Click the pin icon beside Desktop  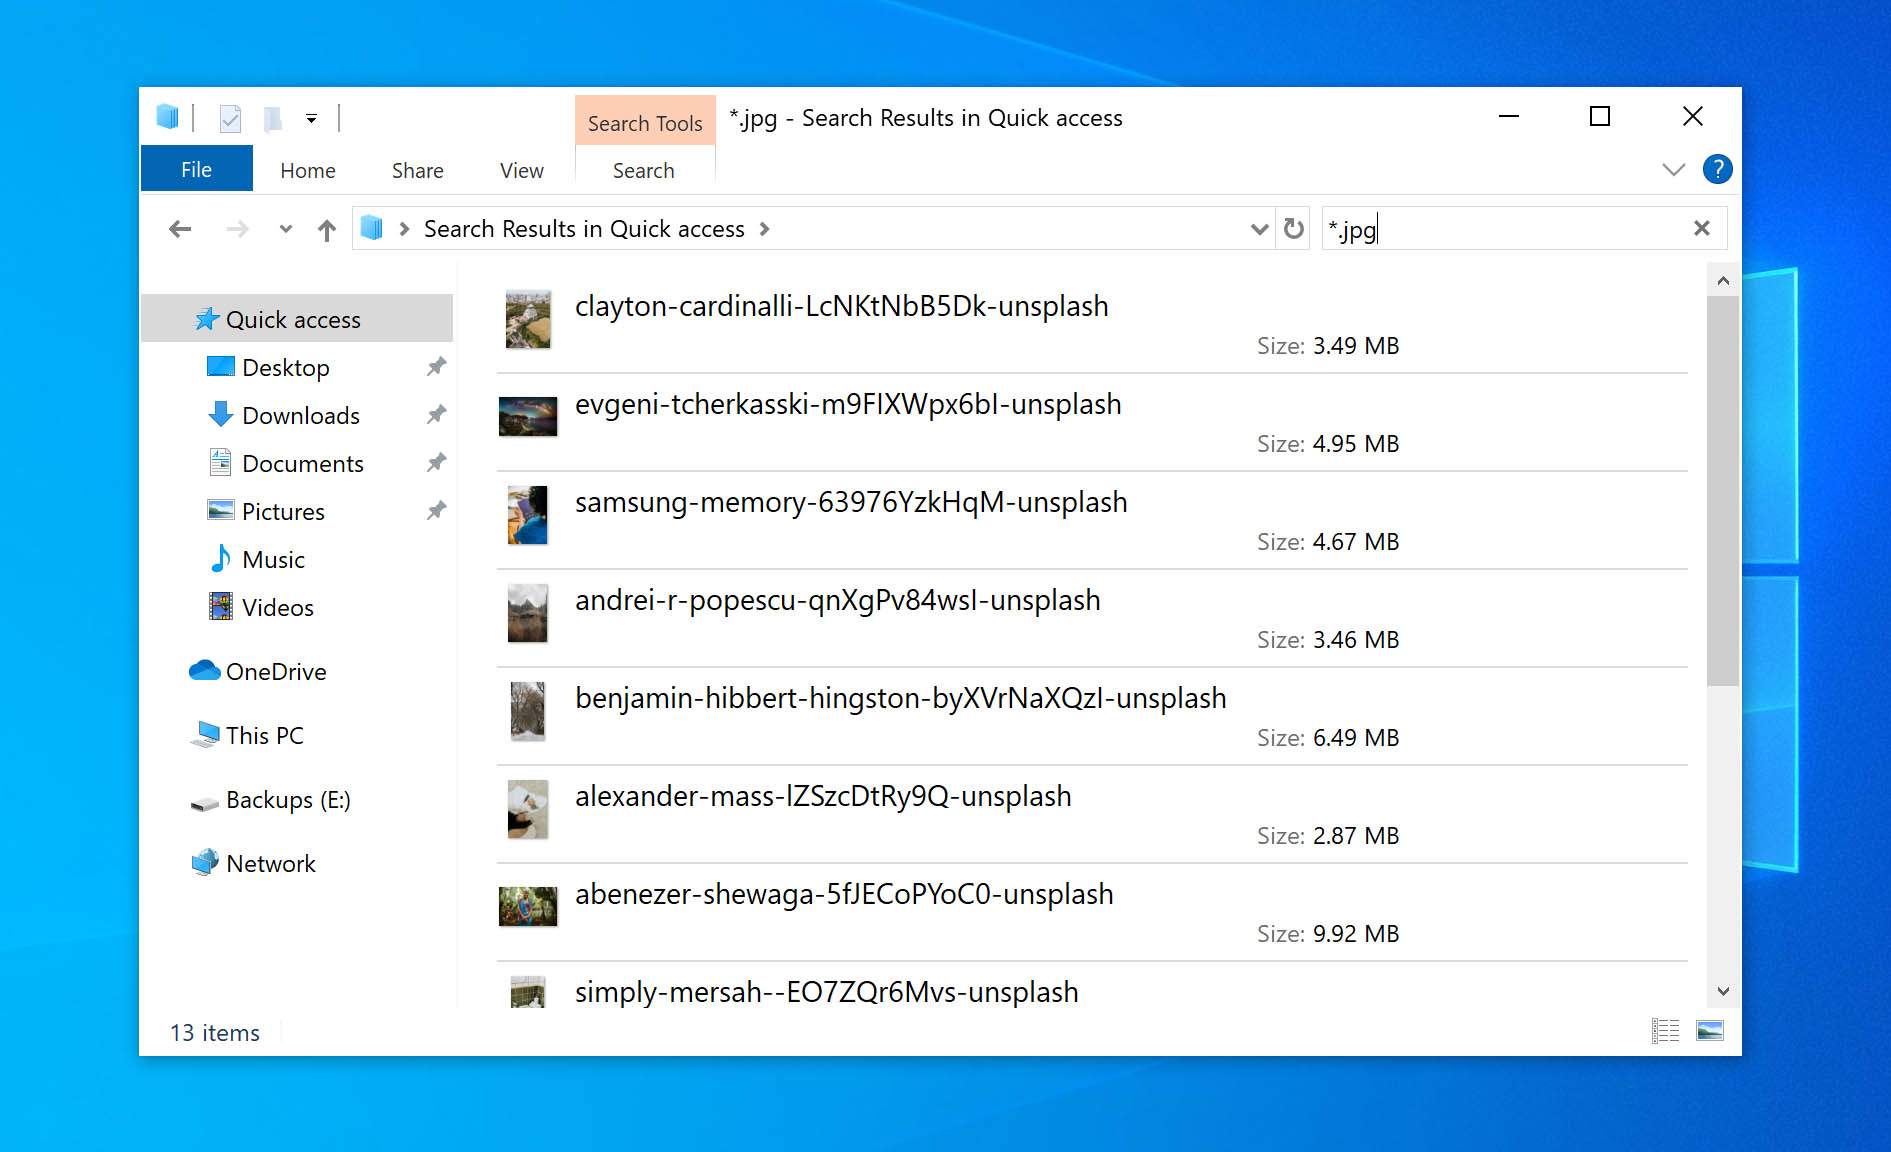(x=436, y=367)
